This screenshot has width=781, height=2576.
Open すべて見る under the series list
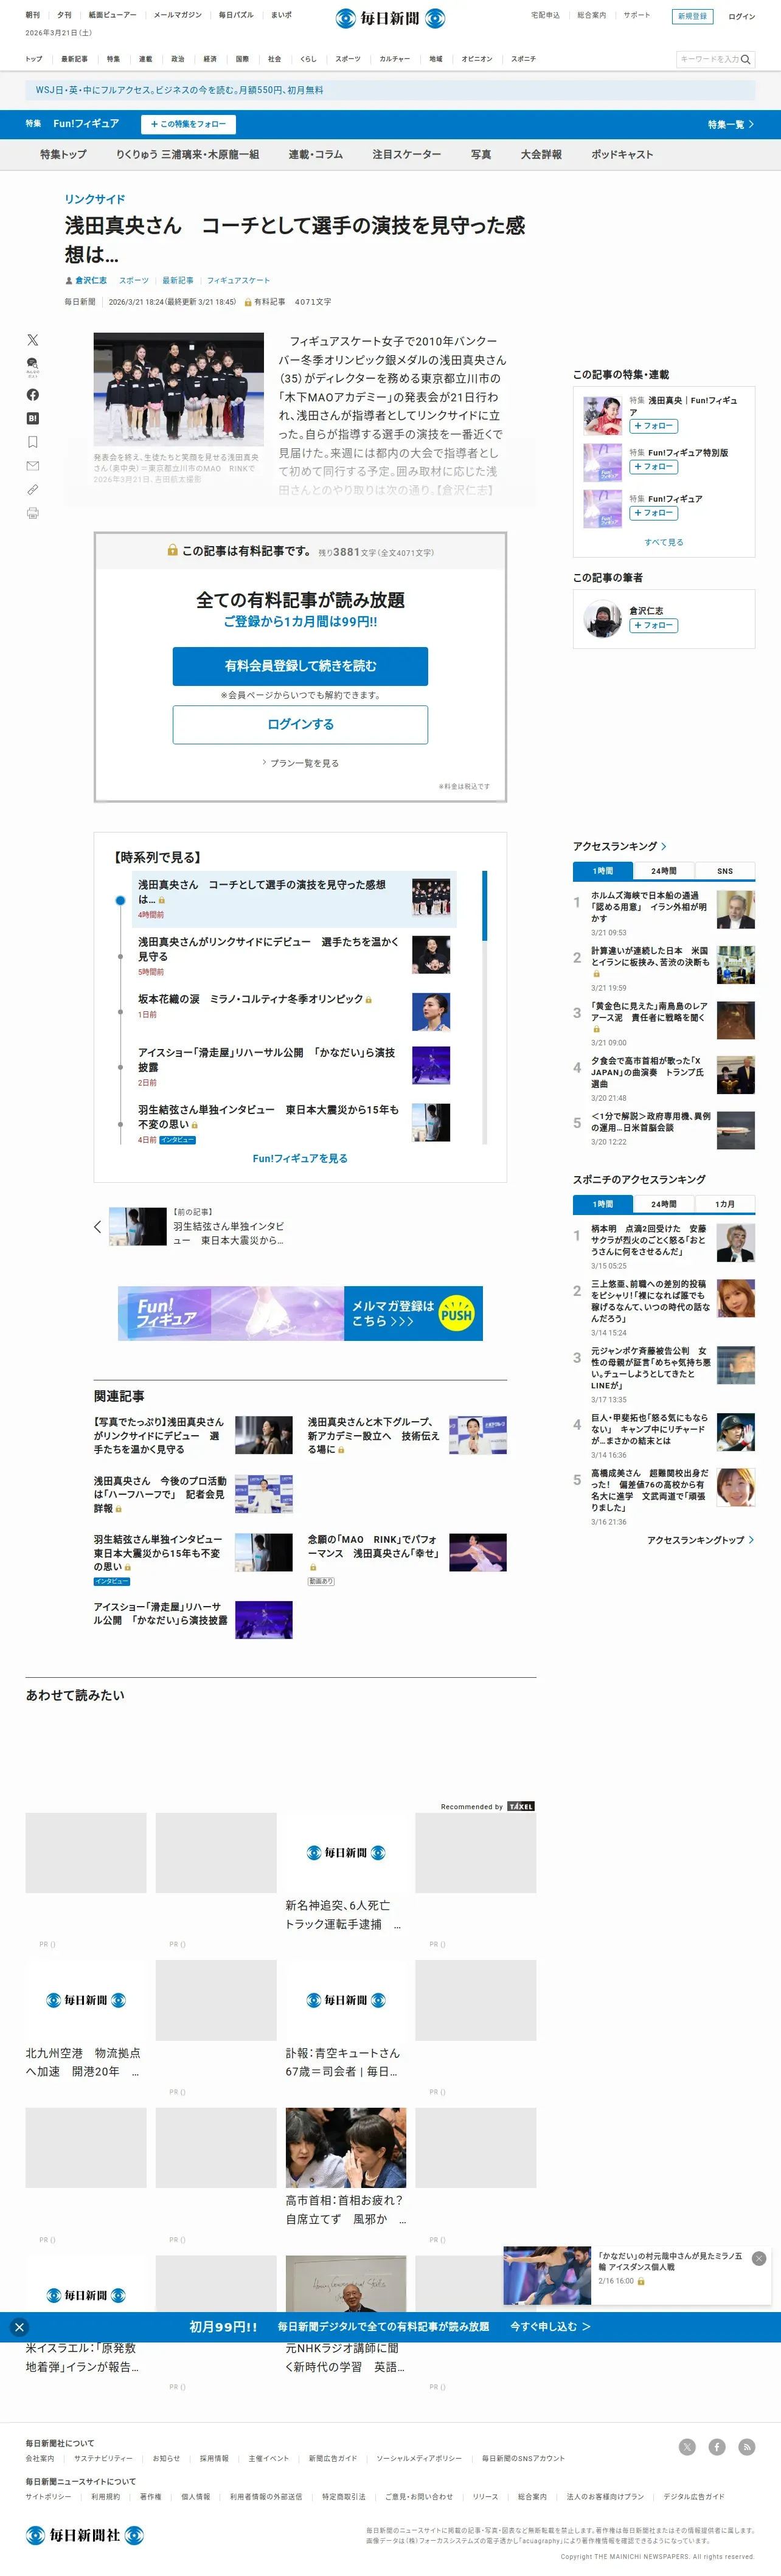[664, 542]
